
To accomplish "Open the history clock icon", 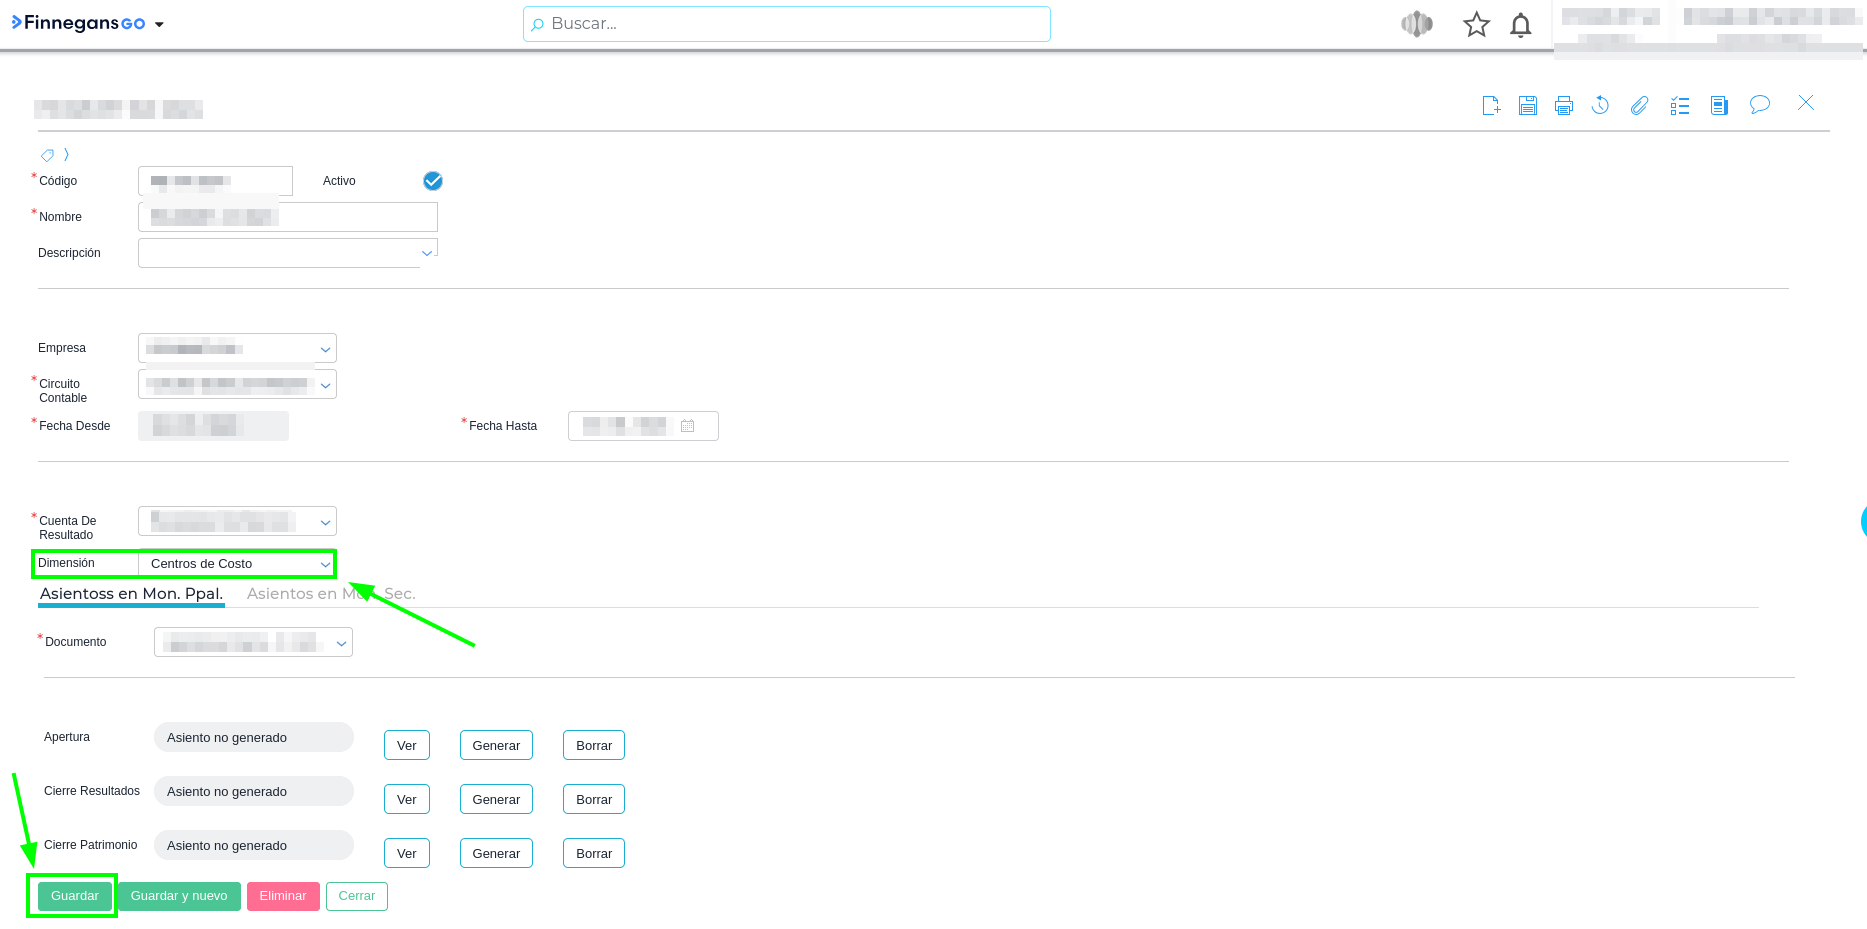I will point(1600,105).
